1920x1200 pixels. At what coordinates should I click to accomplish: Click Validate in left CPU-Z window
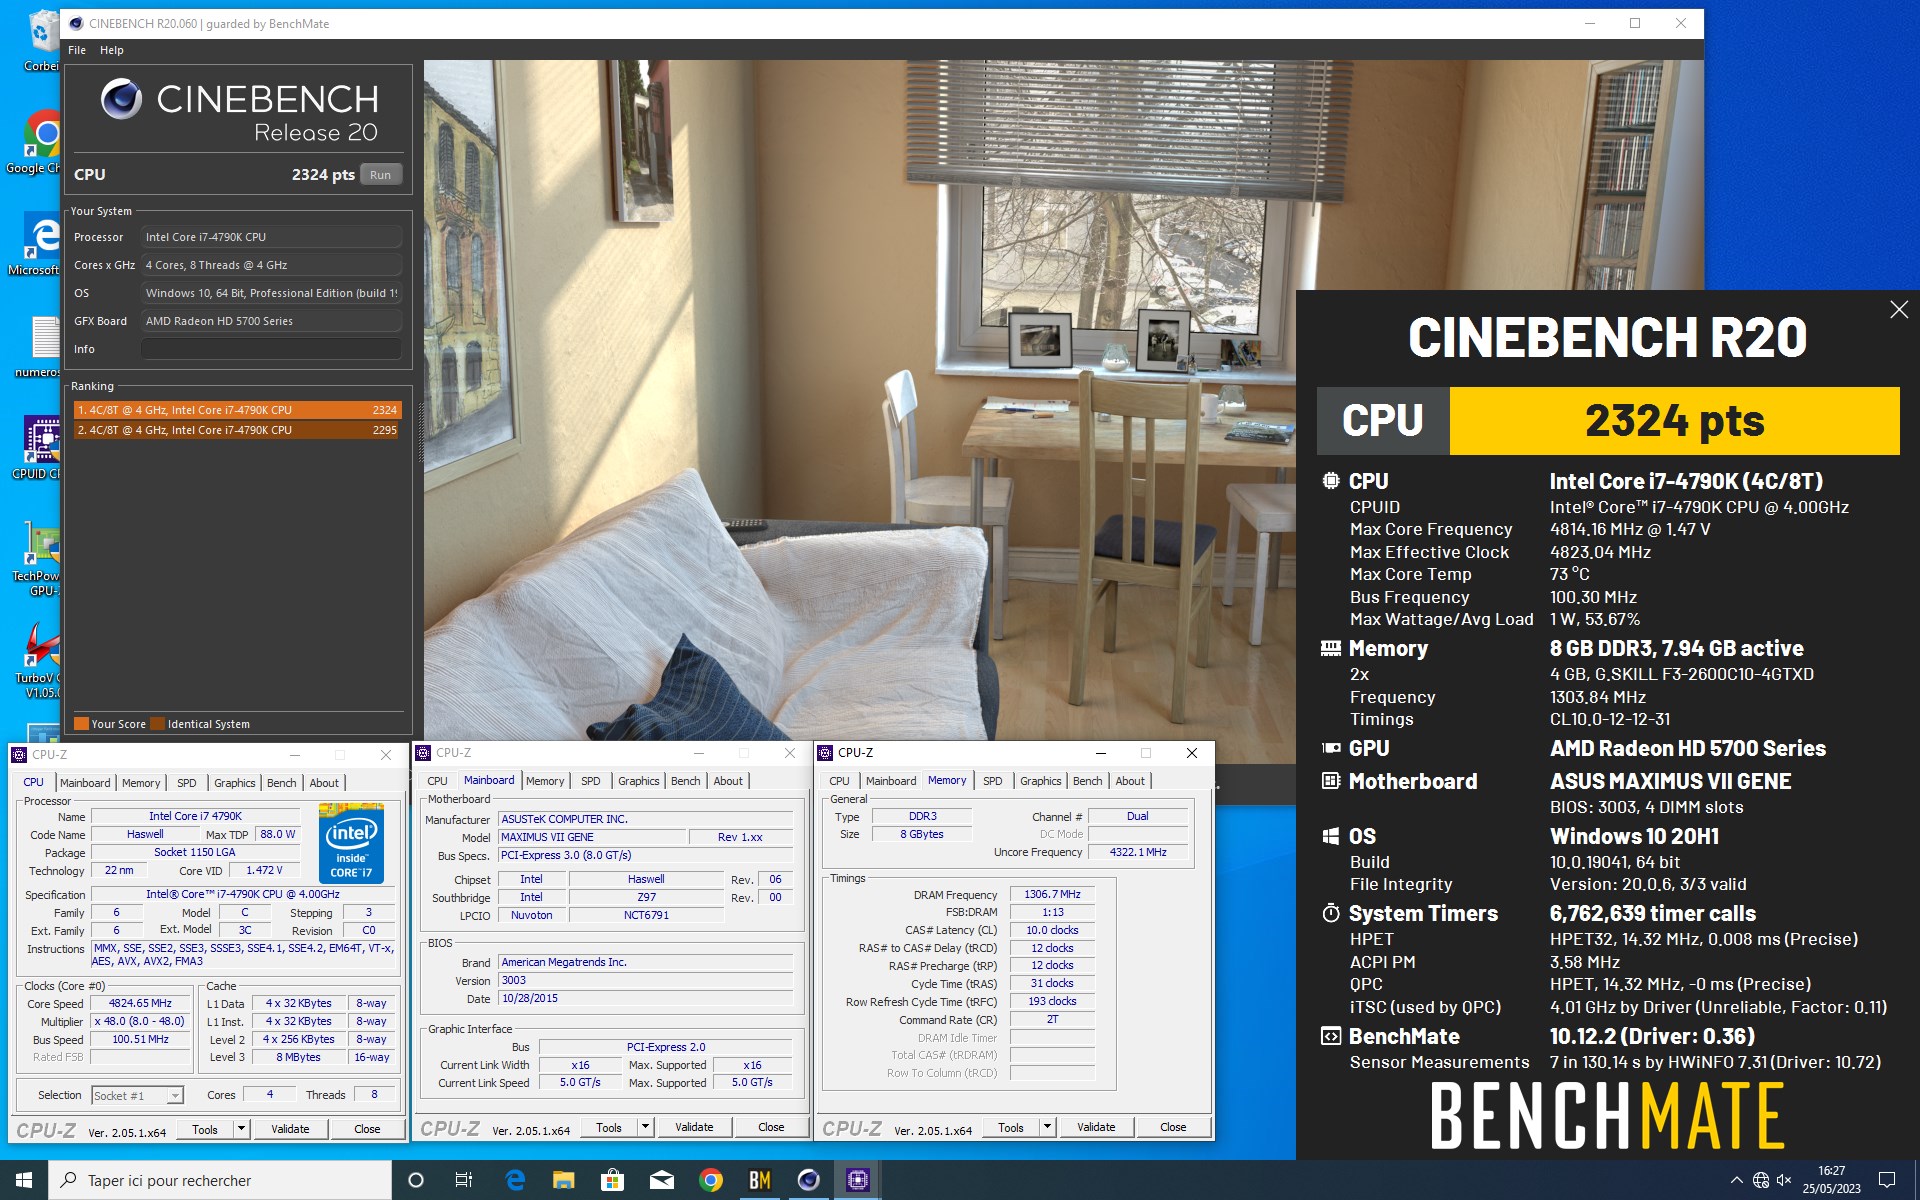290,1129
